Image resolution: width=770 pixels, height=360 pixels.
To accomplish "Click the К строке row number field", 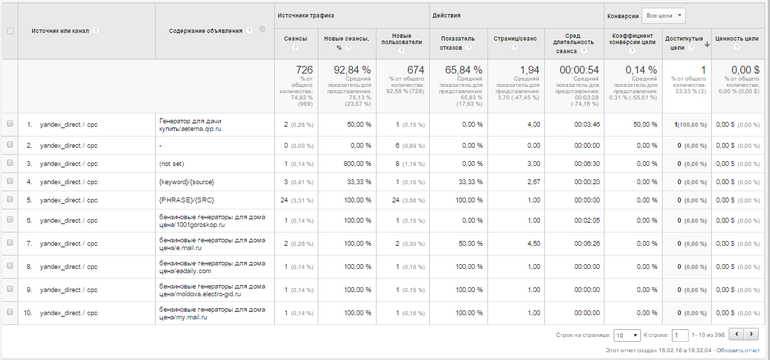I will (x=680, y=335).
